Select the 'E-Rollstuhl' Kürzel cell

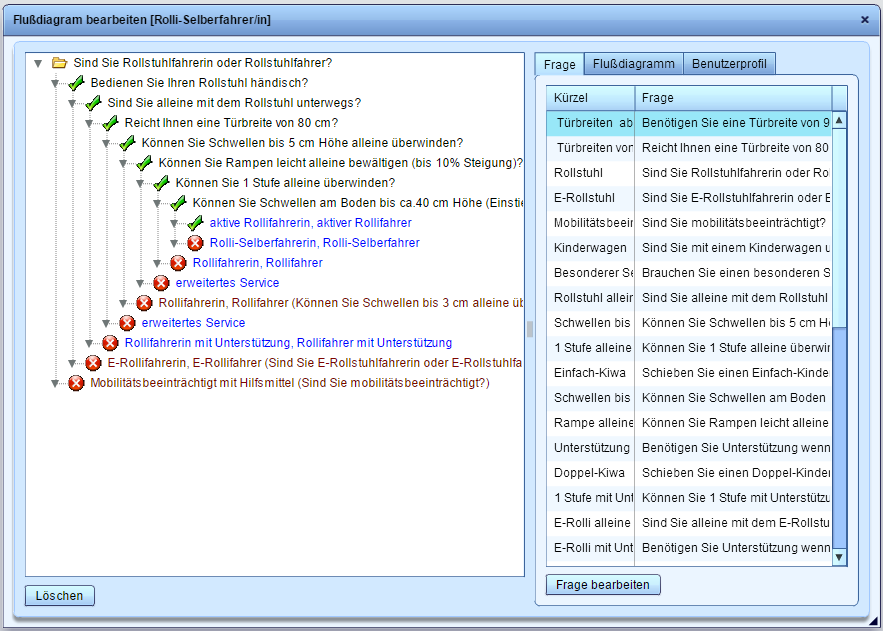pyautogui.click(x=591, y=198)
